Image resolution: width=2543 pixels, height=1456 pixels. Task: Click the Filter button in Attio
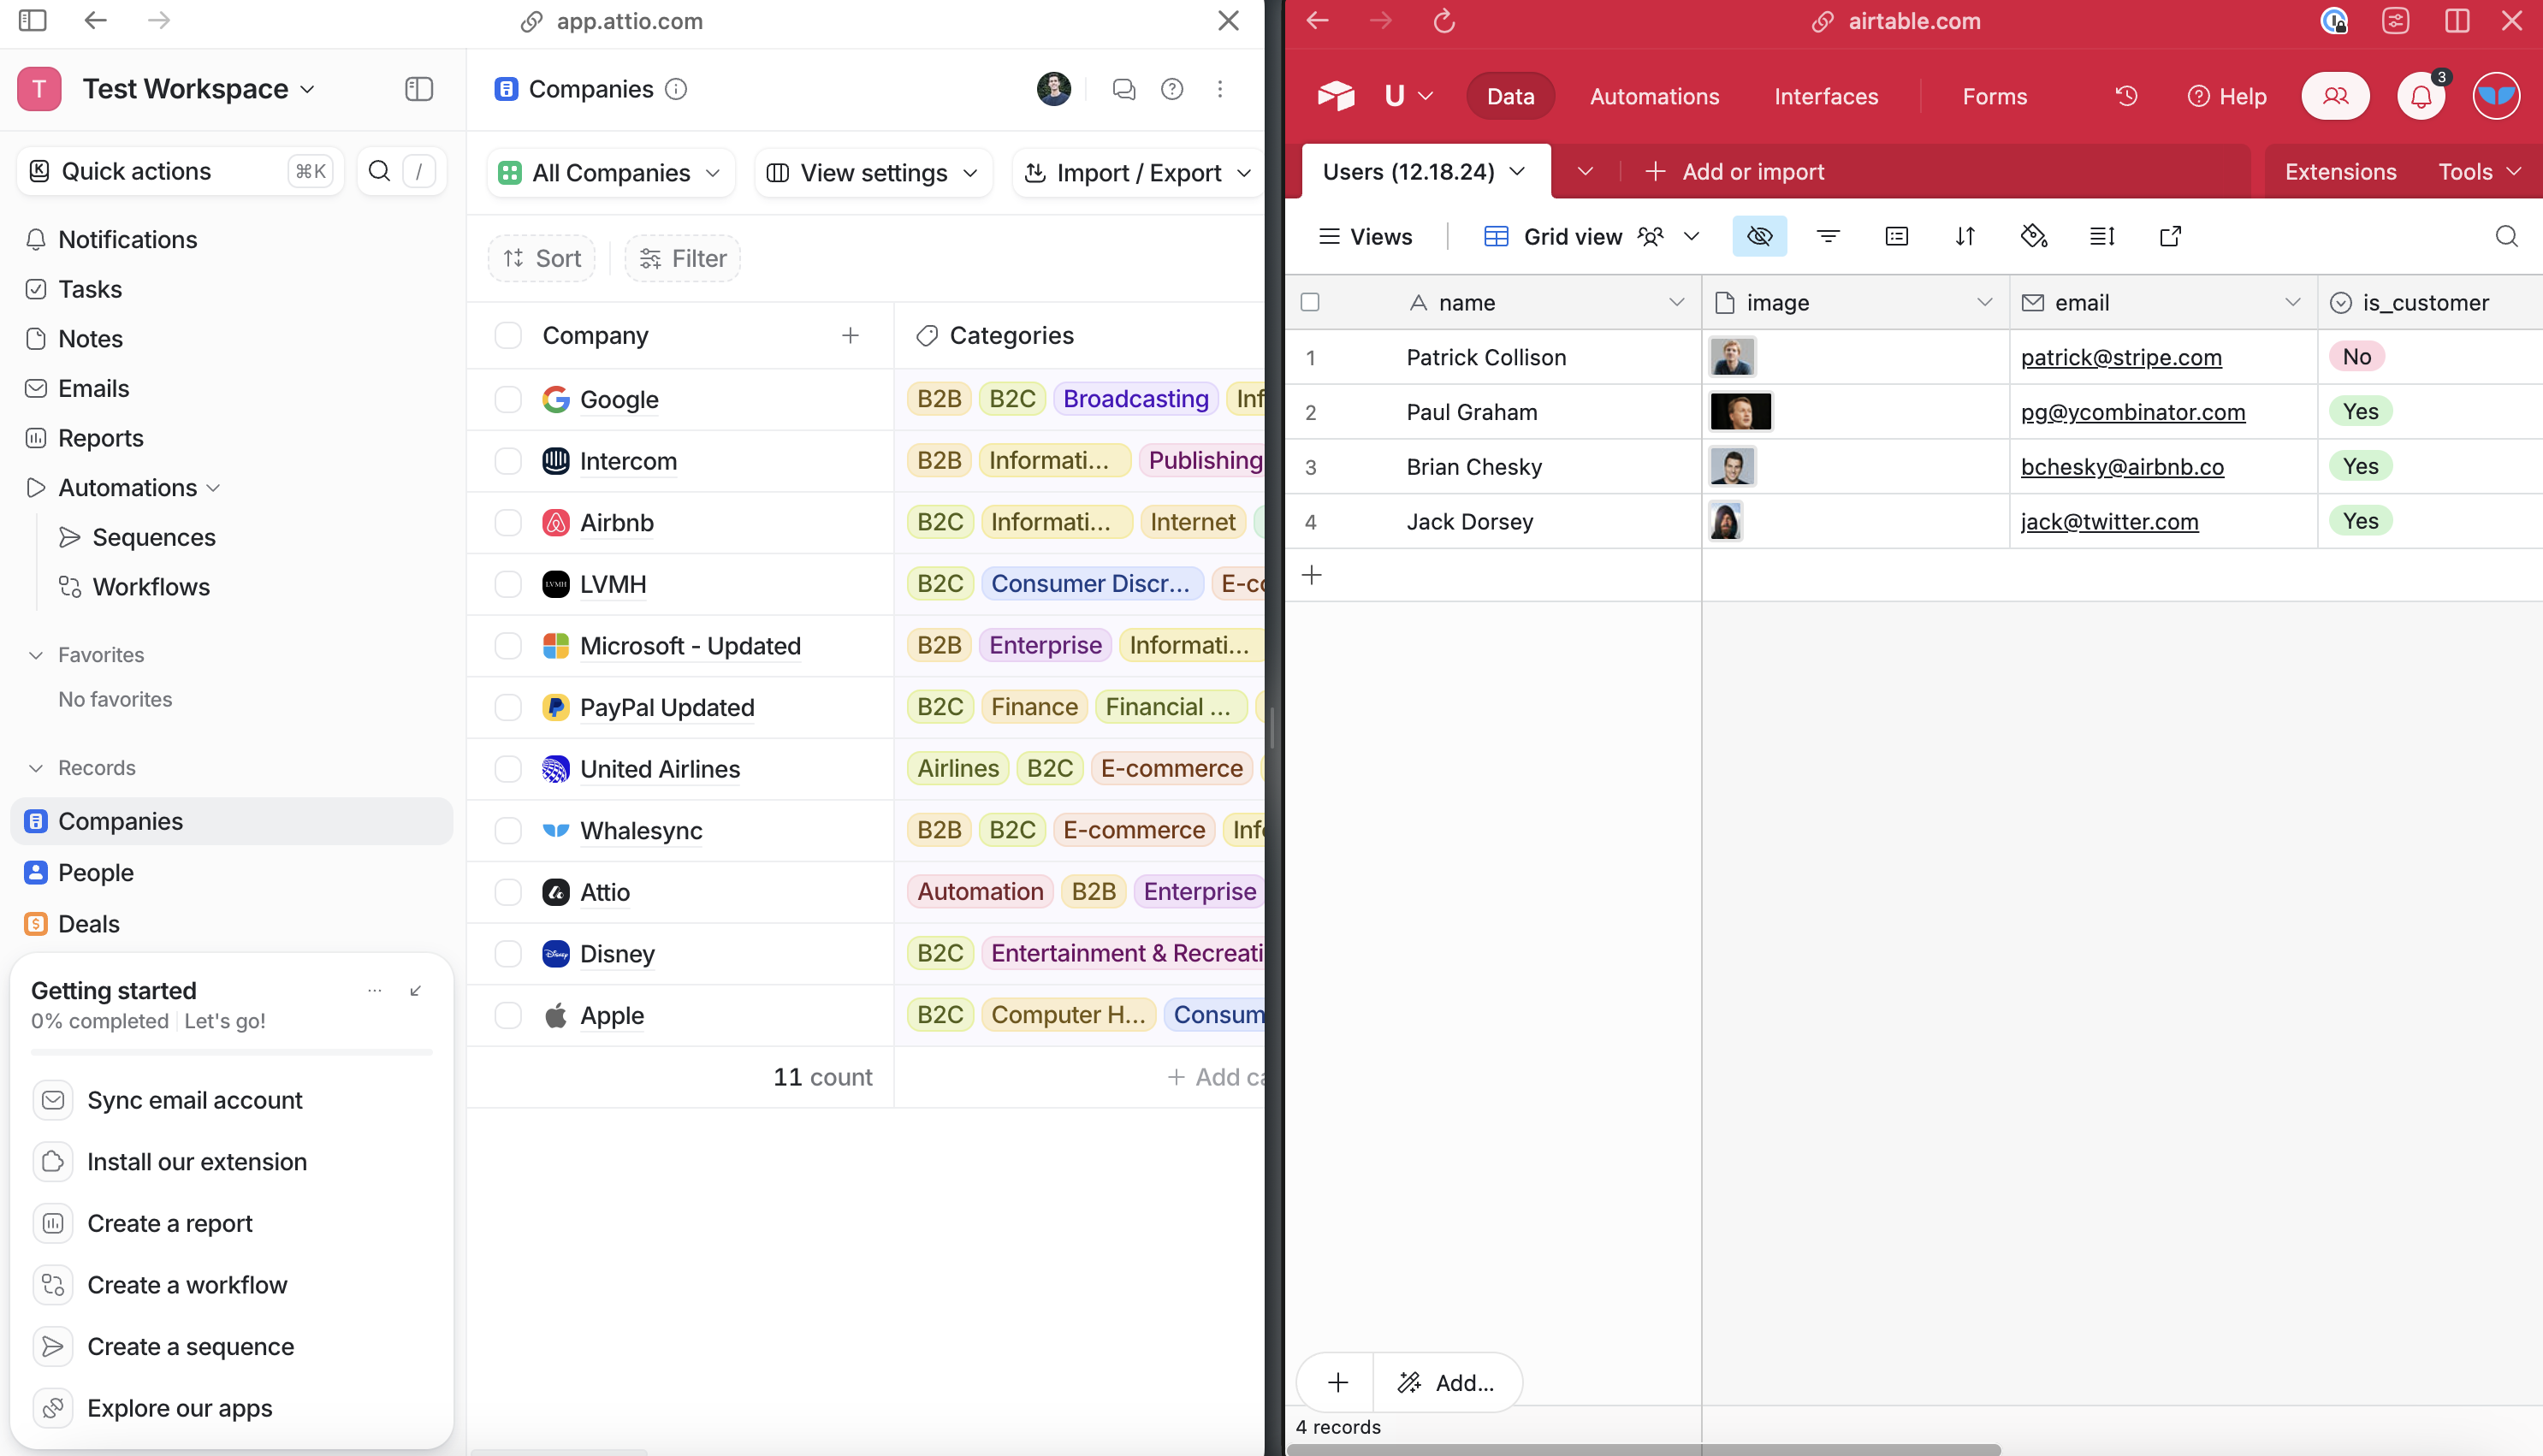coord(683,259)
